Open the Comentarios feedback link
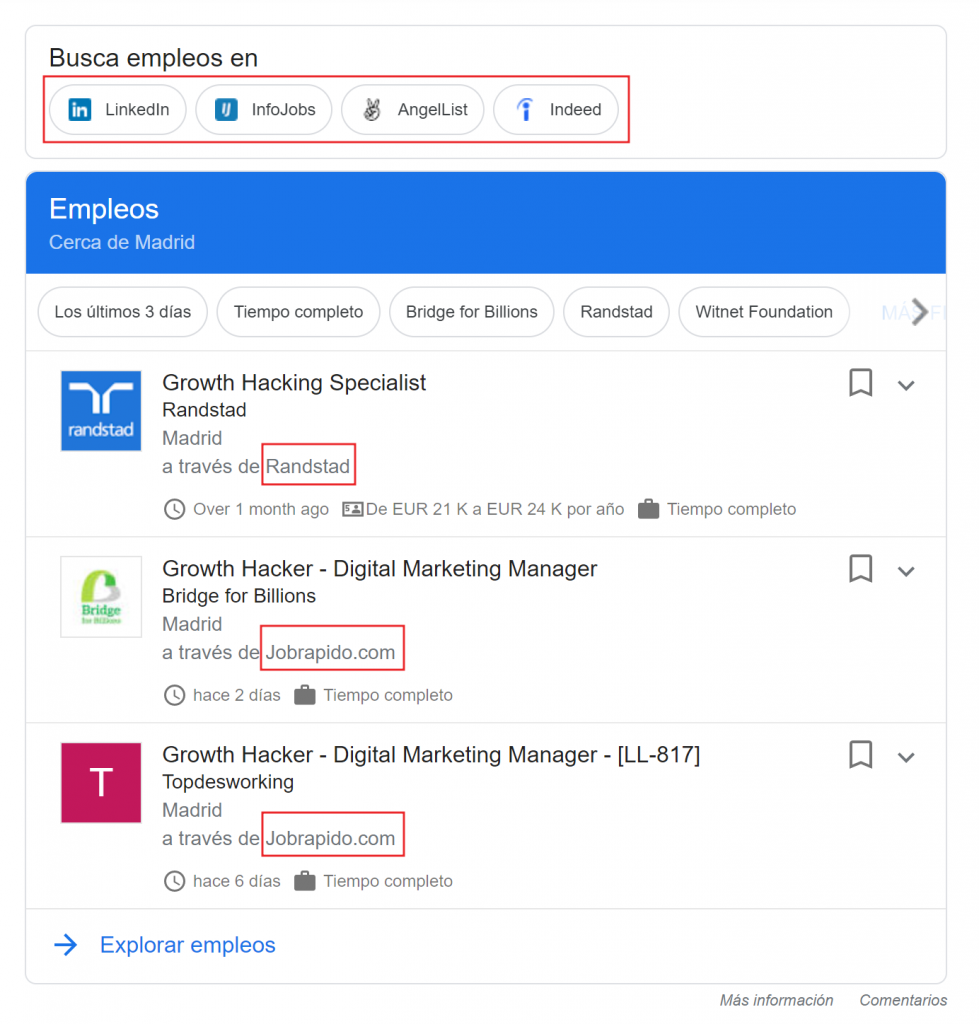Viewport: 979px width, 1024px height. (903, 1000)
